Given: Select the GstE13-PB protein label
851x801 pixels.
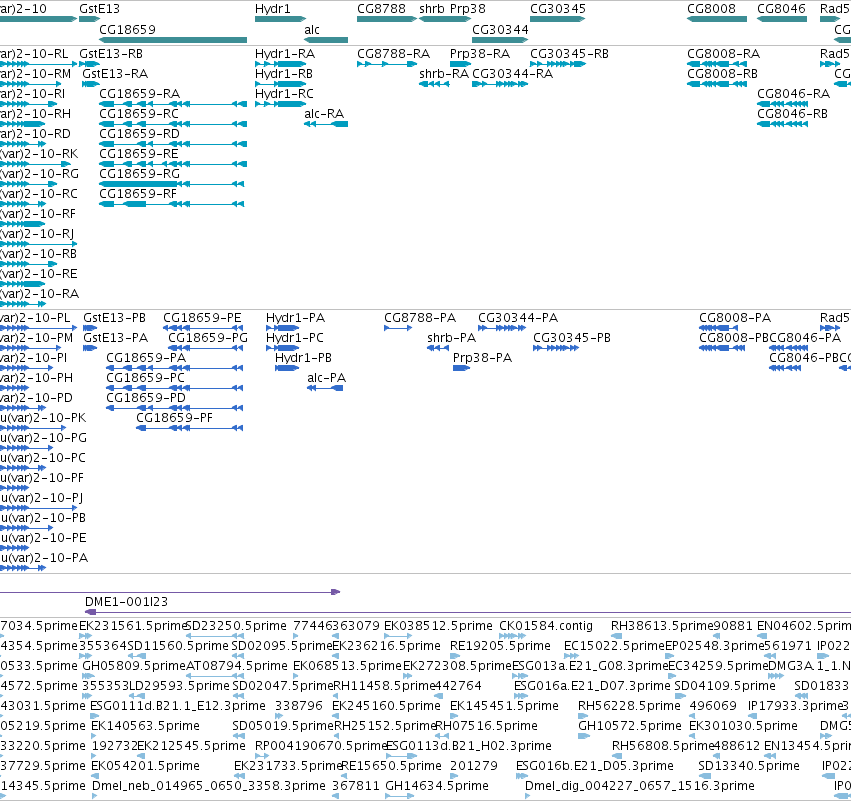Looking at the screenshot, I should pos(115,317).
